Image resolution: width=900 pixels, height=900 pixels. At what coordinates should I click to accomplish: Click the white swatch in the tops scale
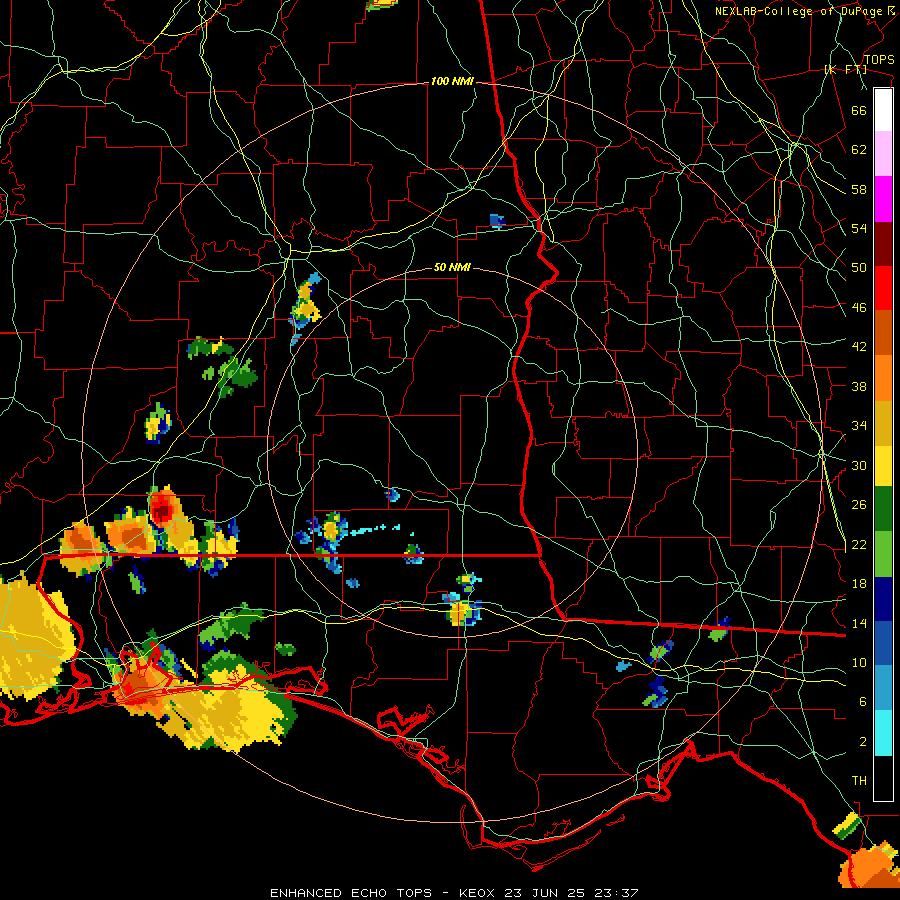point(883,110)
